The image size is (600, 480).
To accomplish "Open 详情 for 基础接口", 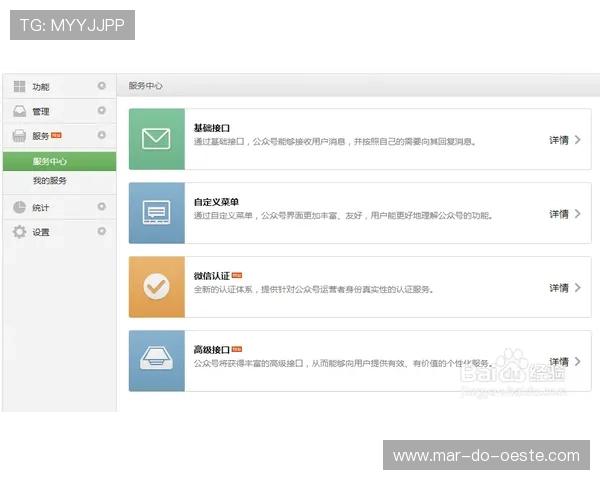I will 559,140.
